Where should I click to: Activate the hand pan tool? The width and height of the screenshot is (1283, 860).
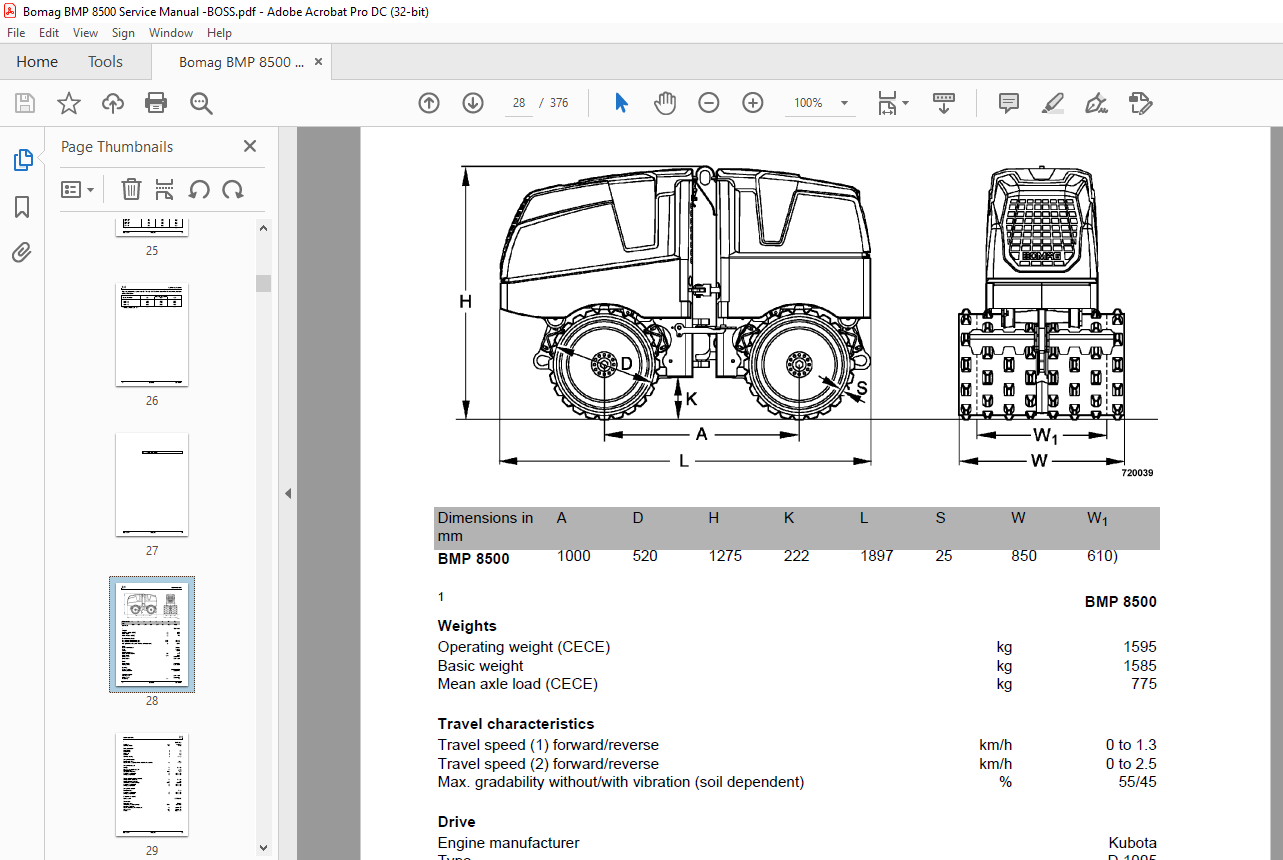665,103
